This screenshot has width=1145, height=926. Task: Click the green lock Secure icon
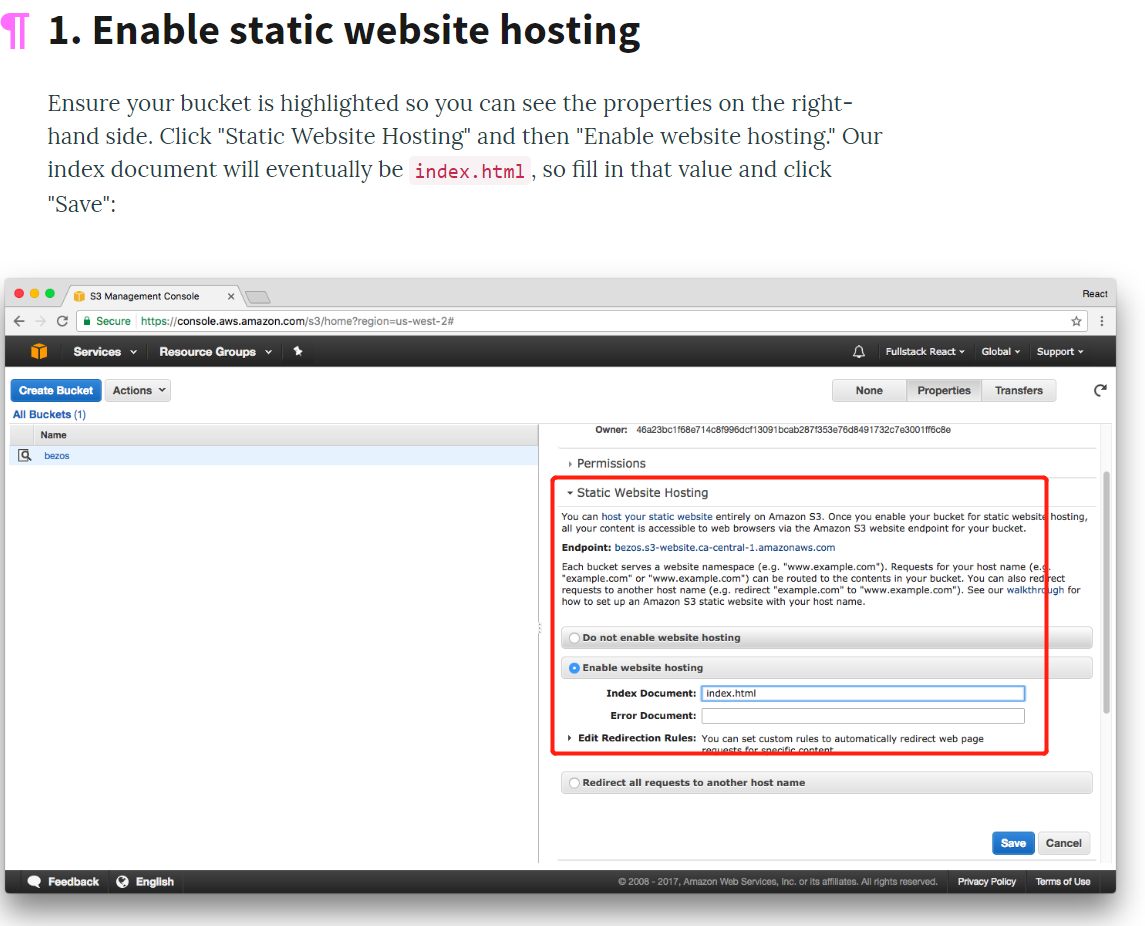pos(88,321)
